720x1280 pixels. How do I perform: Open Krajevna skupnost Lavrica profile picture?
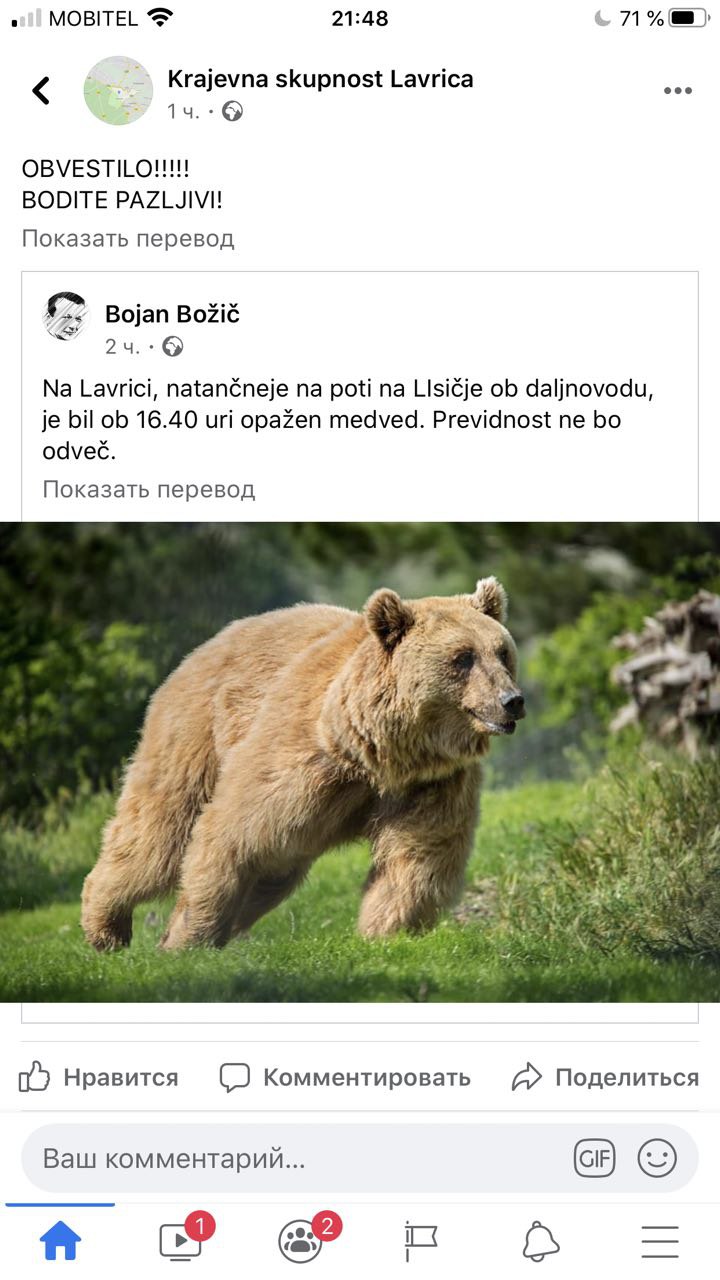click(118, 91)
